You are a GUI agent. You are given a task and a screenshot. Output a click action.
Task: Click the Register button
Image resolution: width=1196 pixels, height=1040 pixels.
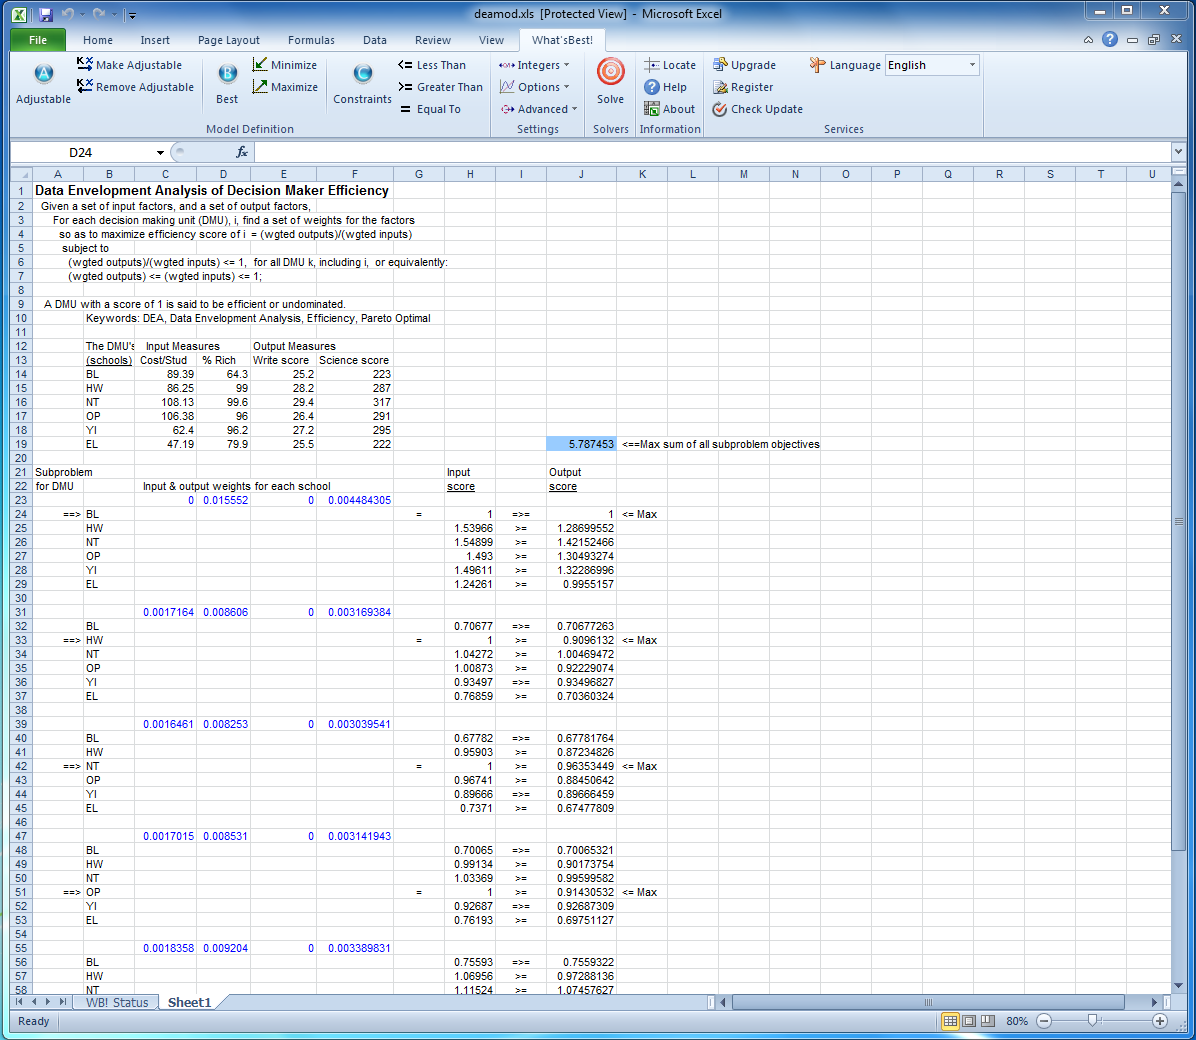pyautogui.click(x=743, y=87)
